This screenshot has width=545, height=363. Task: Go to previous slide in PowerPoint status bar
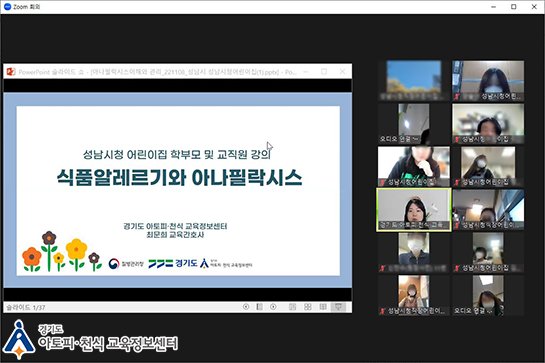[x=246, y=307]
